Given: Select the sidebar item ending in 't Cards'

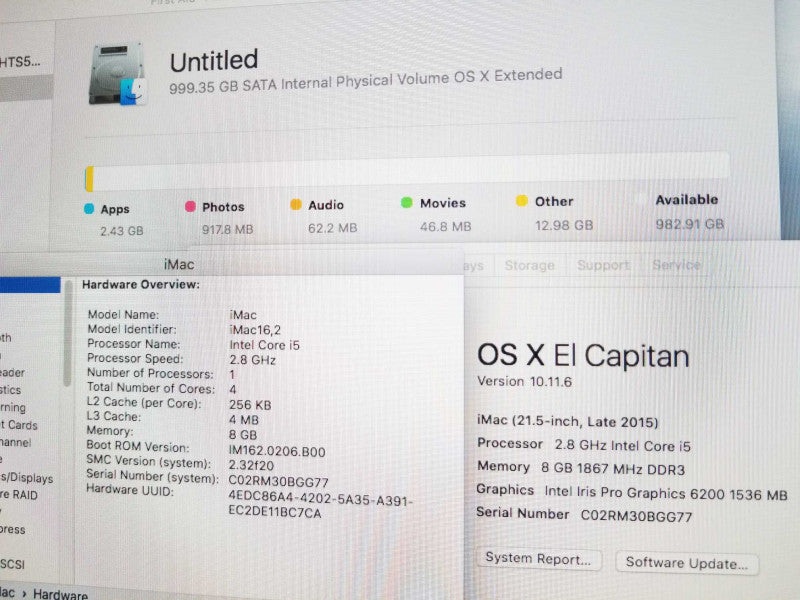Looking at the screenshot, I should [19, 425].
